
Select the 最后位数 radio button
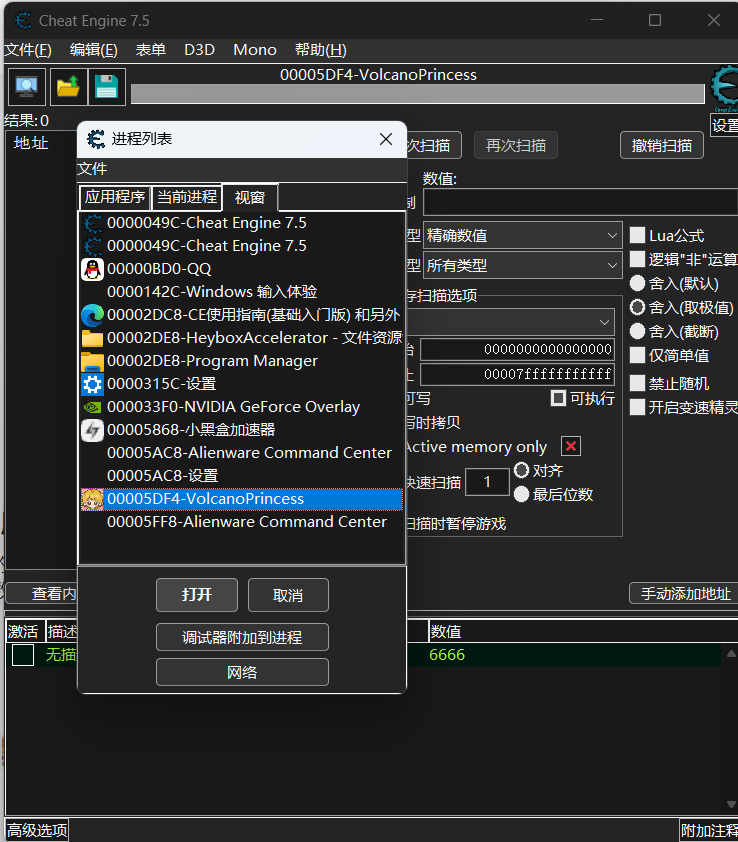pyautogui.click(x=521, y=494)
